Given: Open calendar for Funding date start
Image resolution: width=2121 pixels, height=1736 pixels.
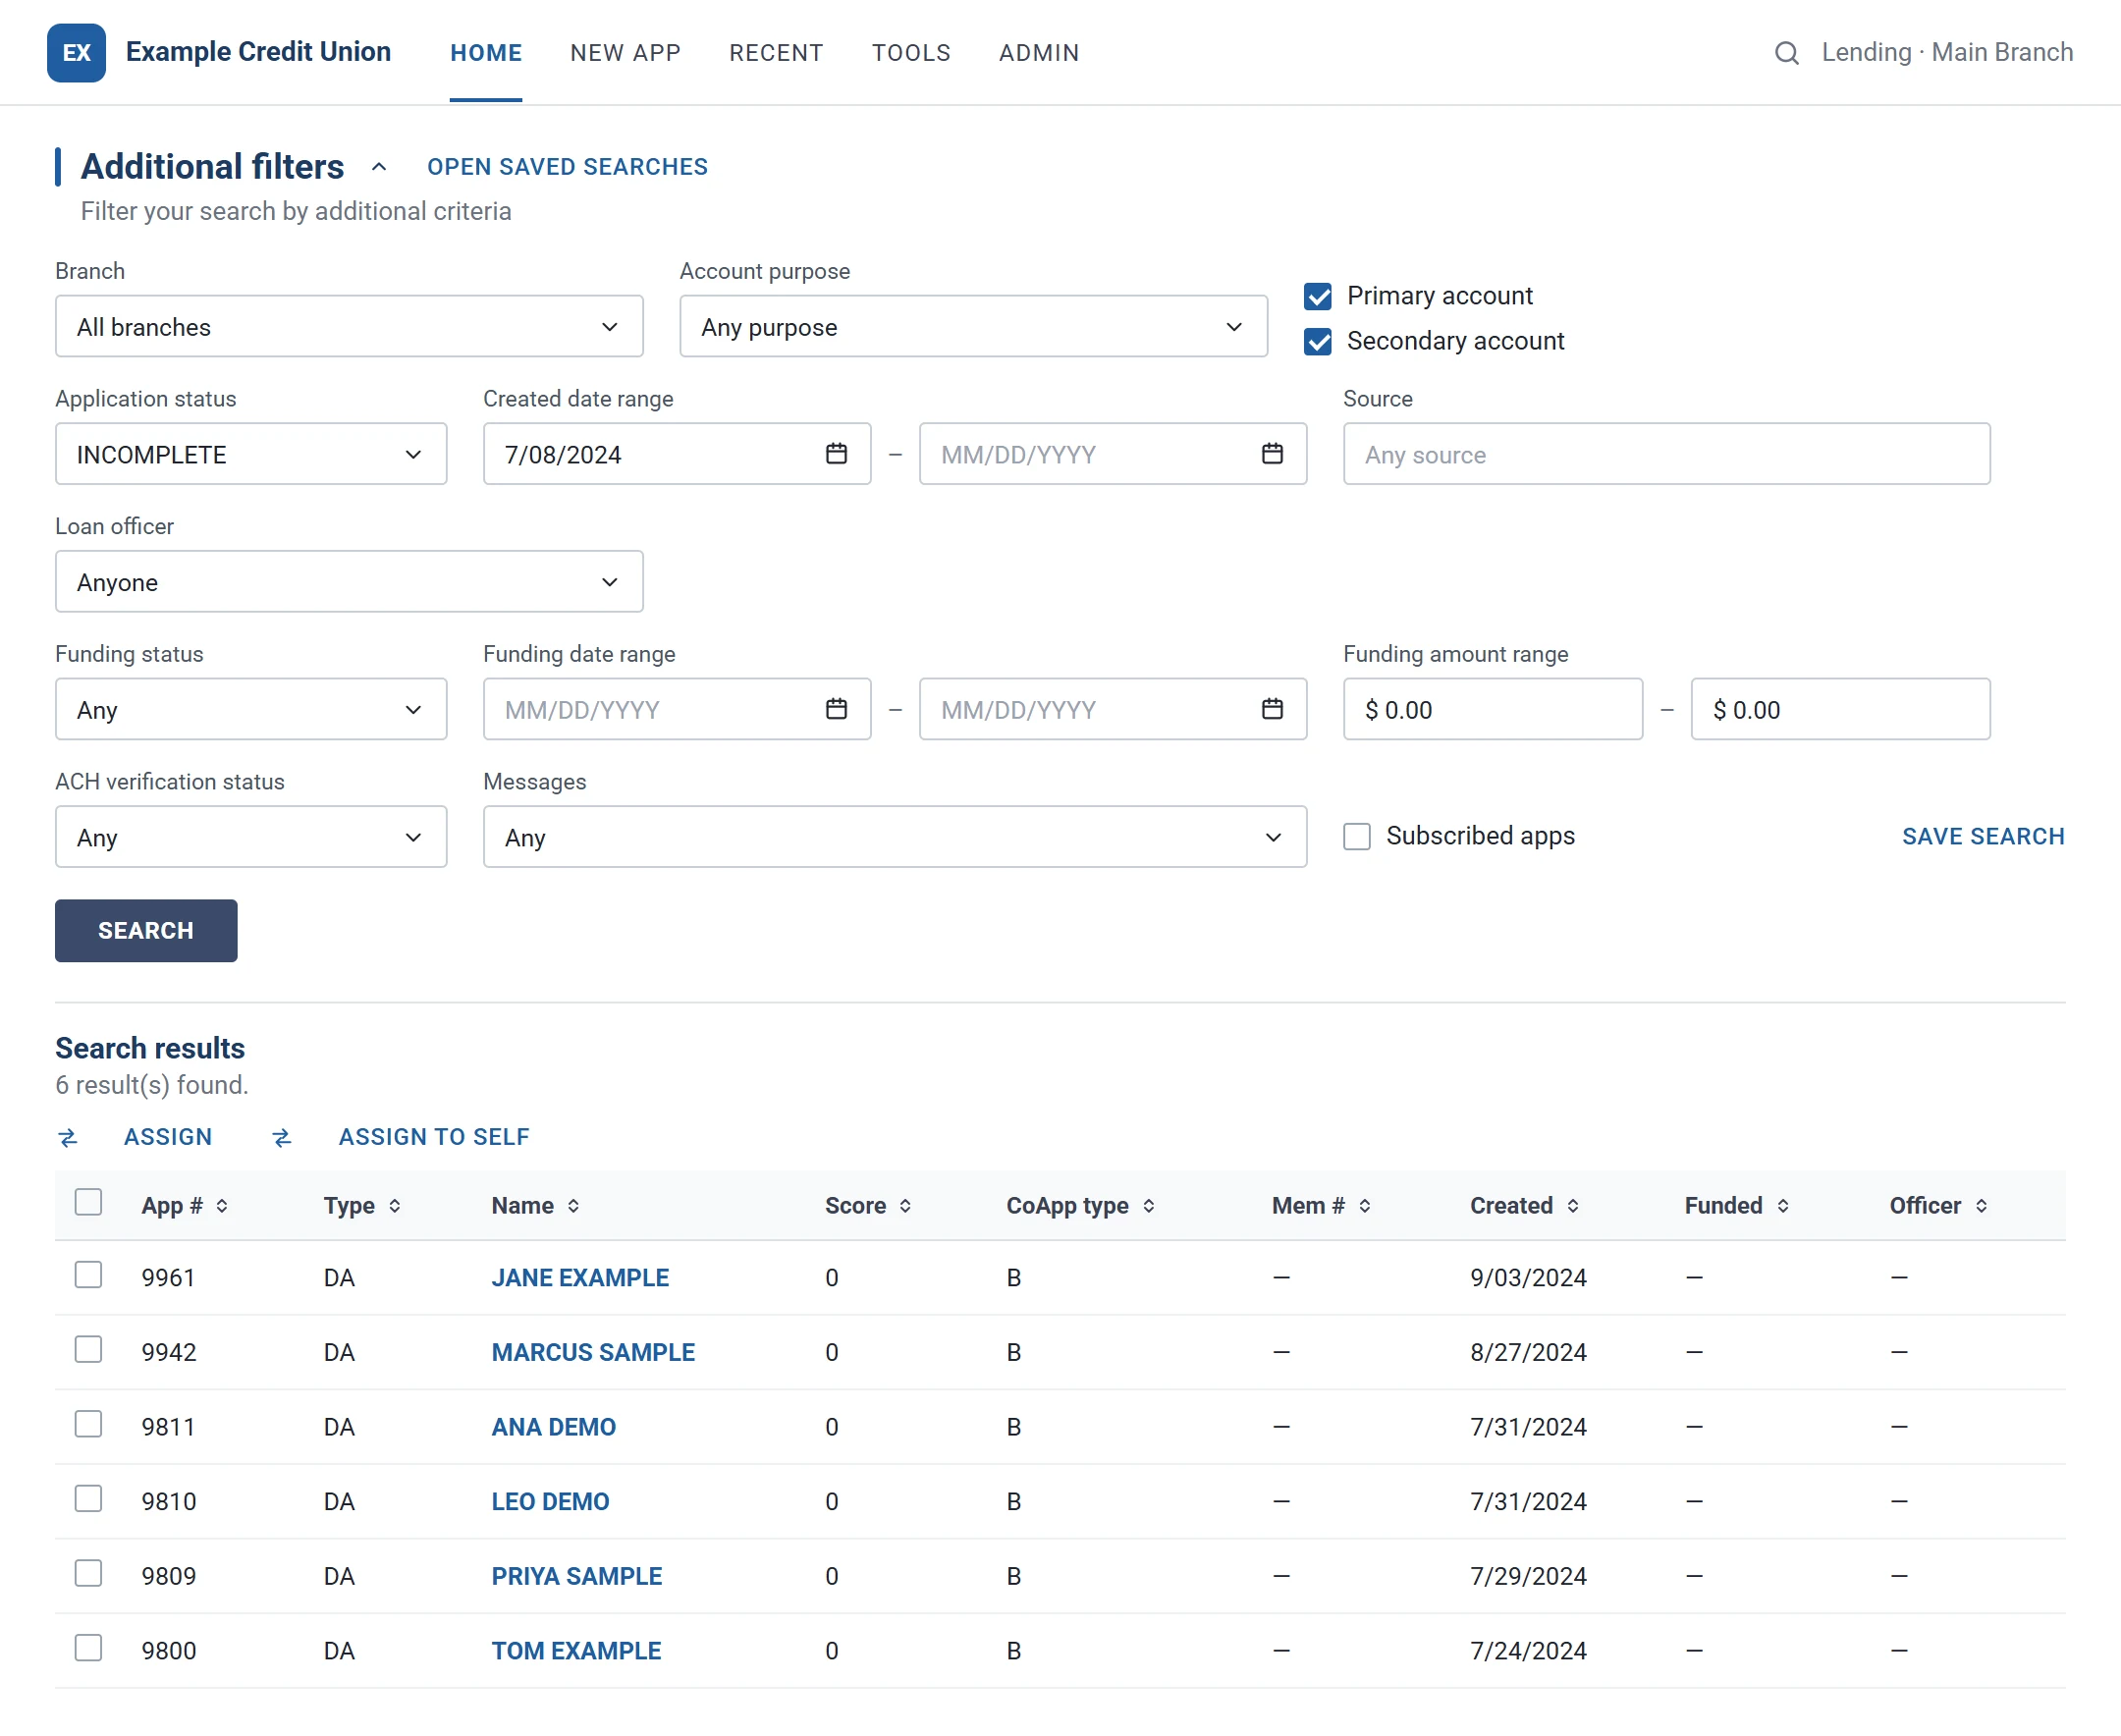Looking at the screenshot, I should click(x=836, y=709).
